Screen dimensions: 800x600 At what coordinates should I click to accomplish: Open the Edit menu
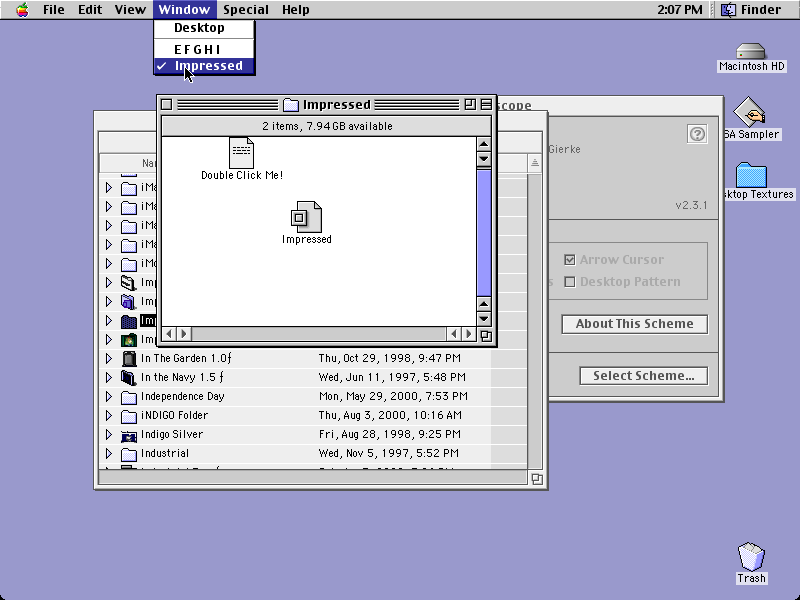coord(90,9)
